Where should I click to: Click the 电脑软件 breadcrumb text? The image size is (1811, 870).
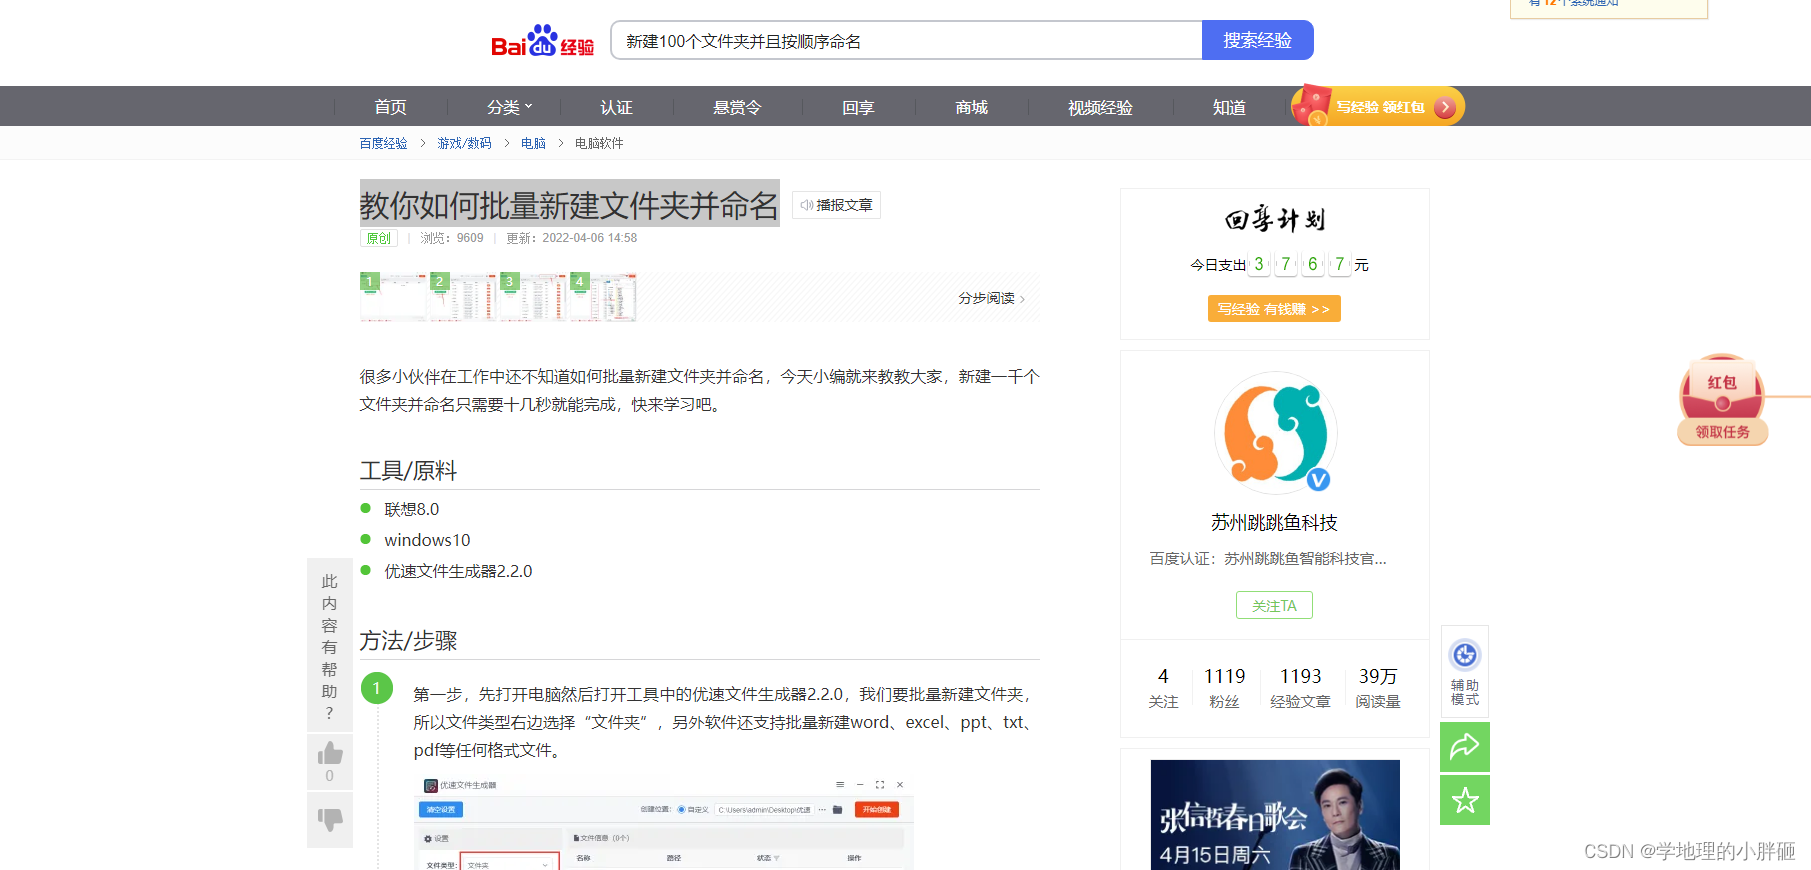tap(599, 143)
